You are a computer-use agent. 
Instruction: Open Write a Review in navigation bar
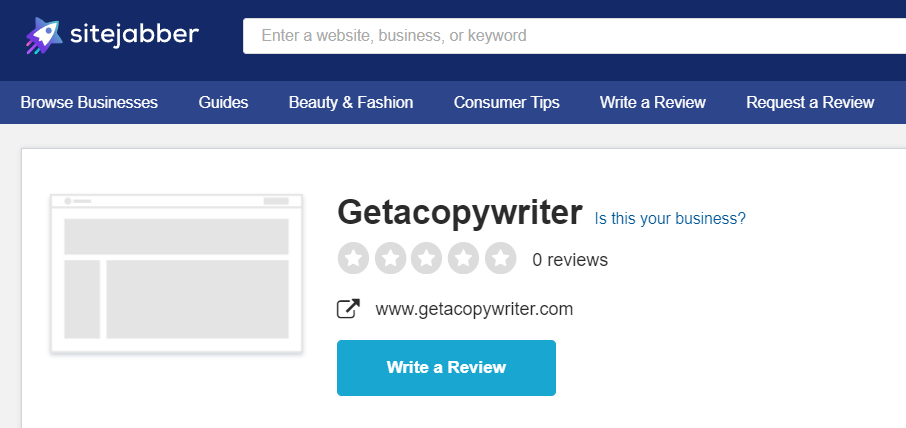[653, 102]
